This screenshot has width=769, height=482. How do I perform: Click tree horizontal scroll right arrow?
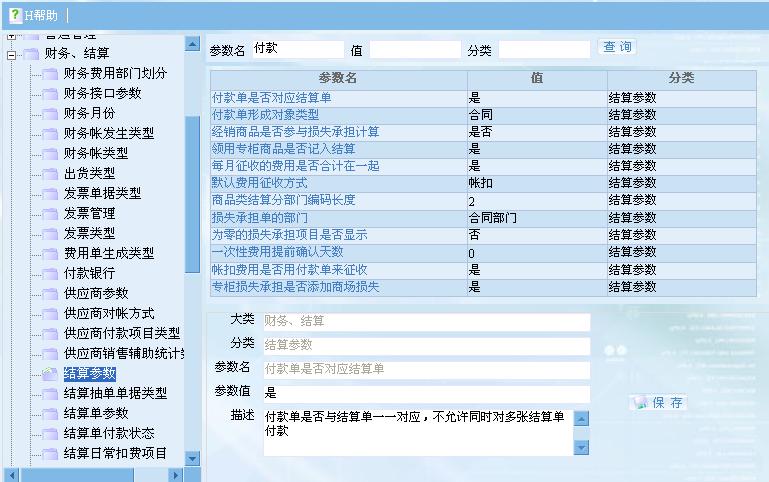(175, 475)
